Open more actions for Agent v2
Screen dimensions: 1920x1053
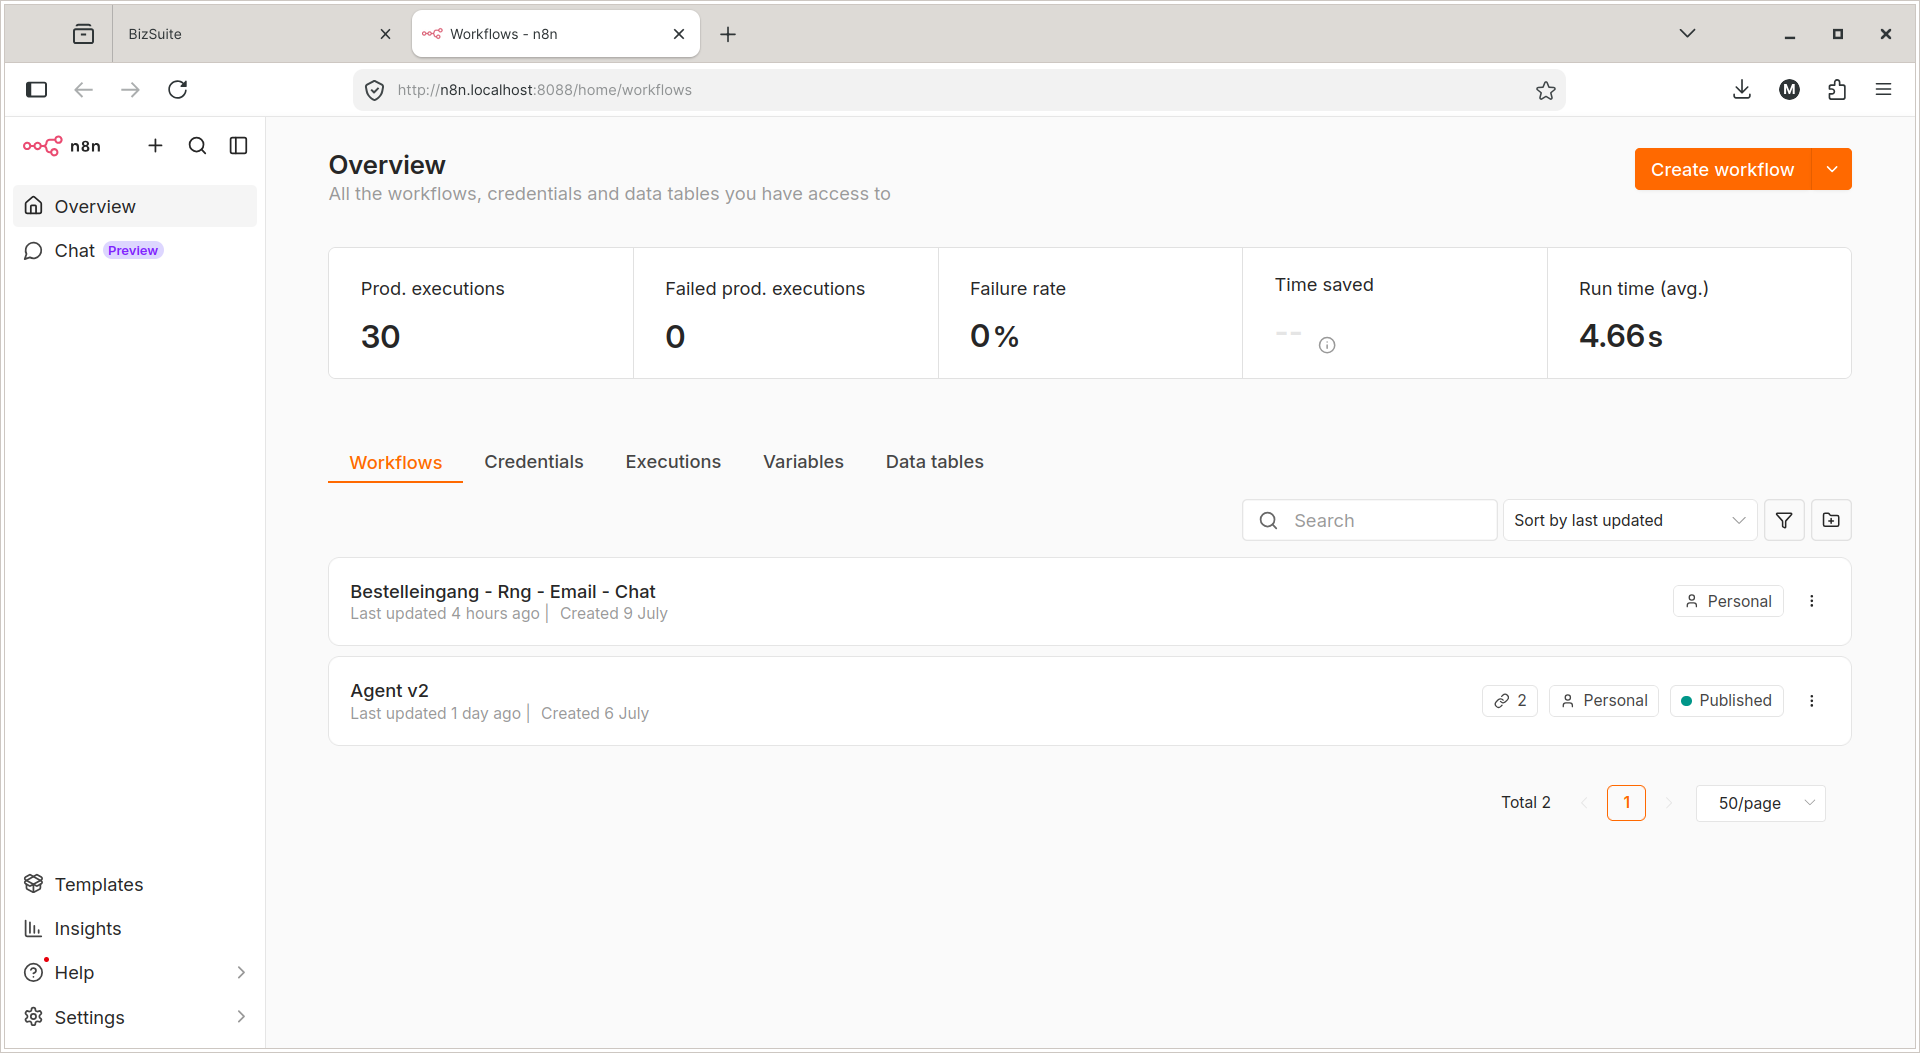coord(1811,701)
